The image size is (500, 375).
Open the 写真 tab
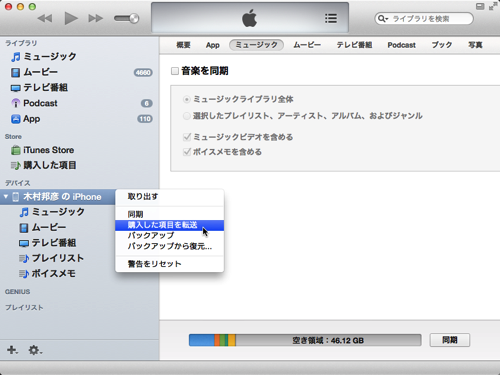475,45
